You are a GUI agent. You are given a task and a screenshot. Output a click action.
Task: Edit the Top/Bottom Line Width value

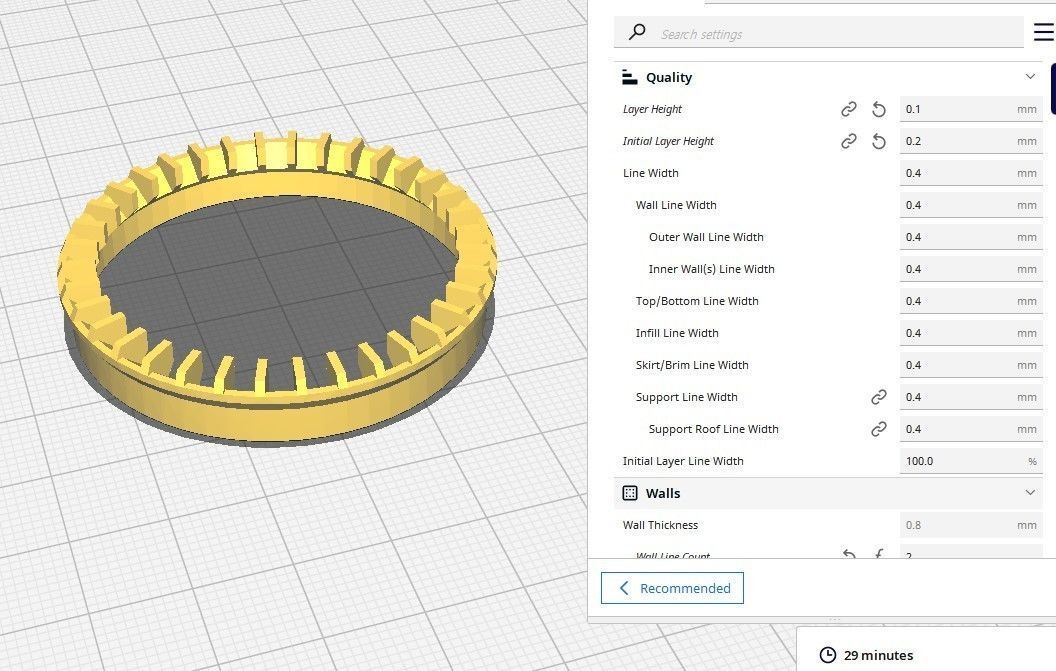coord(971,301)
